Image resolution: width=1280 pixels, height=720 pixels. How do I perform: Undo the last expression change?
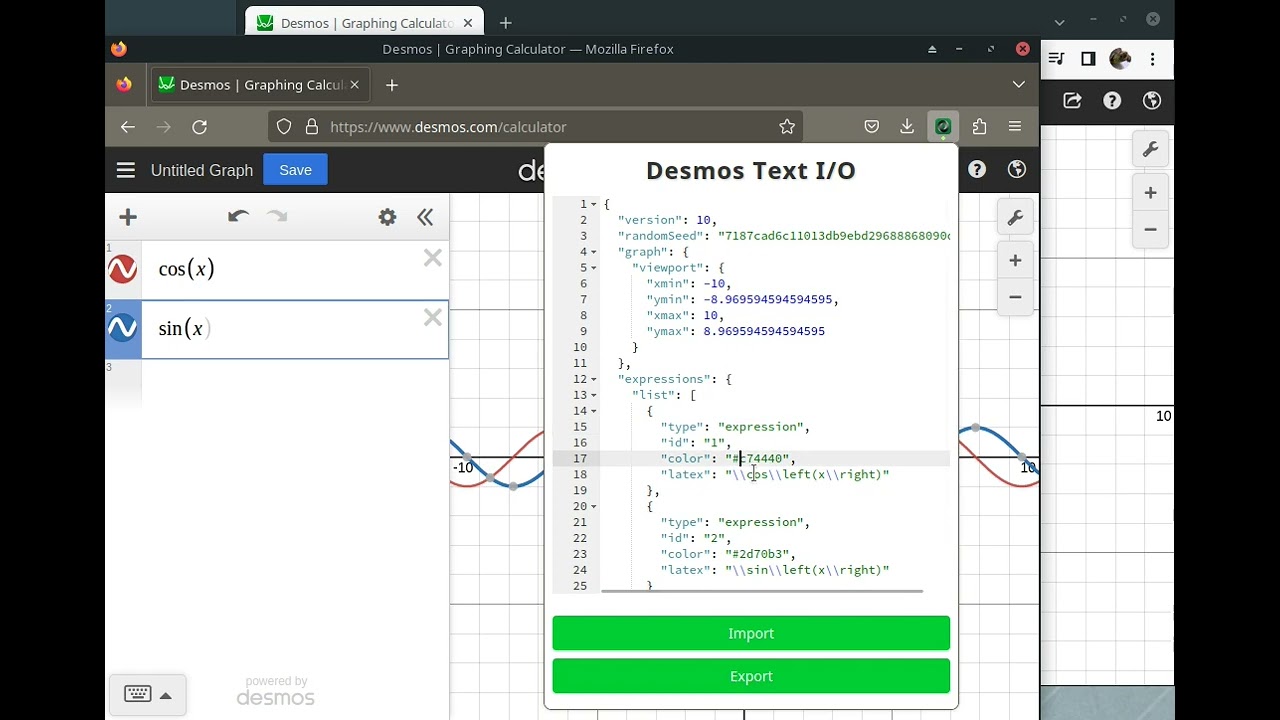(238, 217)
